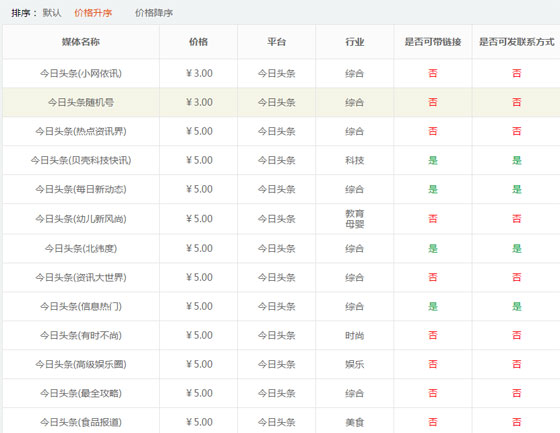Click the 媒体名称 column header
This screenshot has width=560, height=433.
(x=81, y=42)
